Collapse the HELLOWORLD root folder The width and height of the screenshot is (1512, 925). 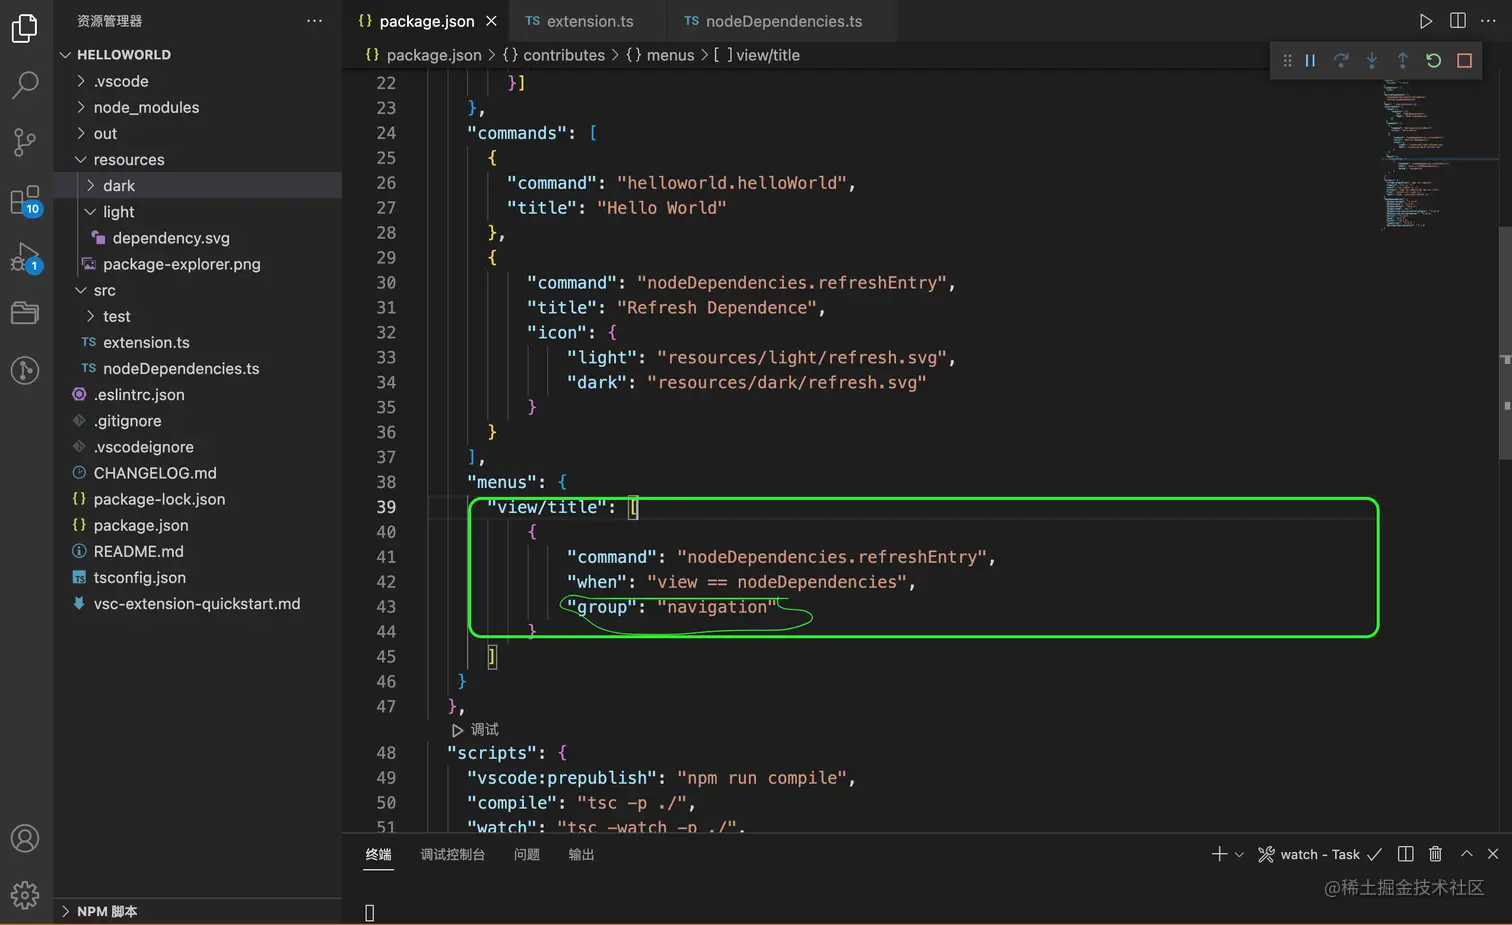coord(198,55)
